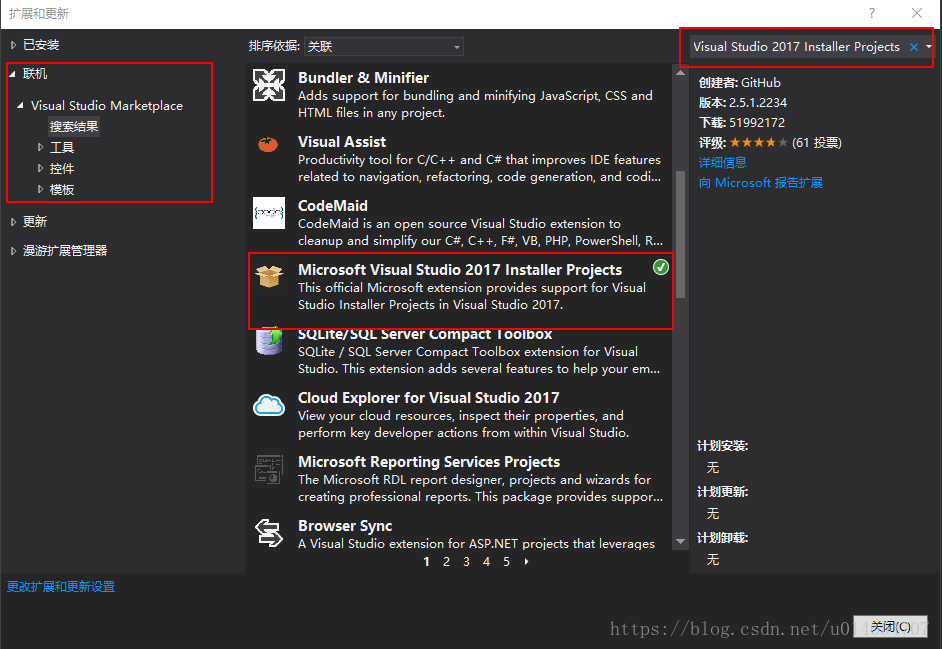Click the next page arrow
The height and width of the screenshot is (649, 942).
527,562
